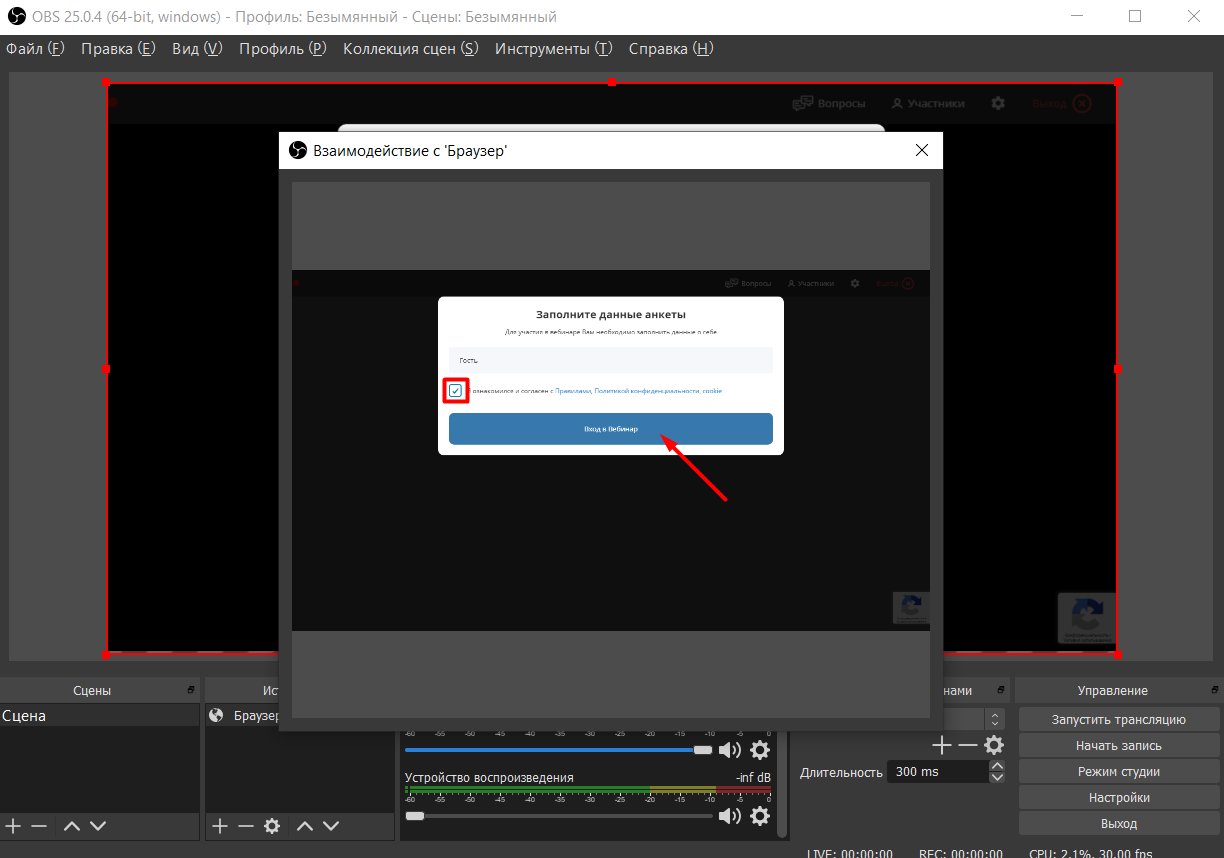Open the scene transition type dropdown
The height and width of the screenshot is (858, 1224).
click(x=994, y=719)
